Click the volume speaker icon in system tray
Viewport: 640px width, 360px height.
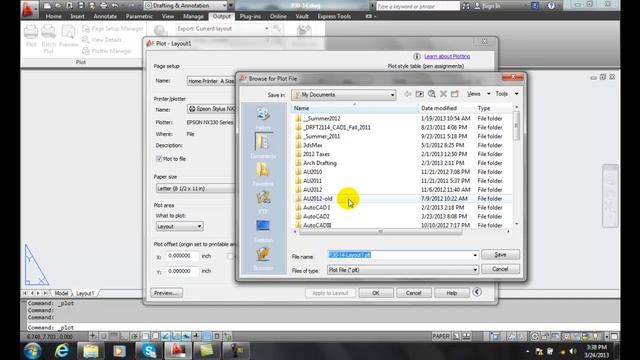point(573,351)
